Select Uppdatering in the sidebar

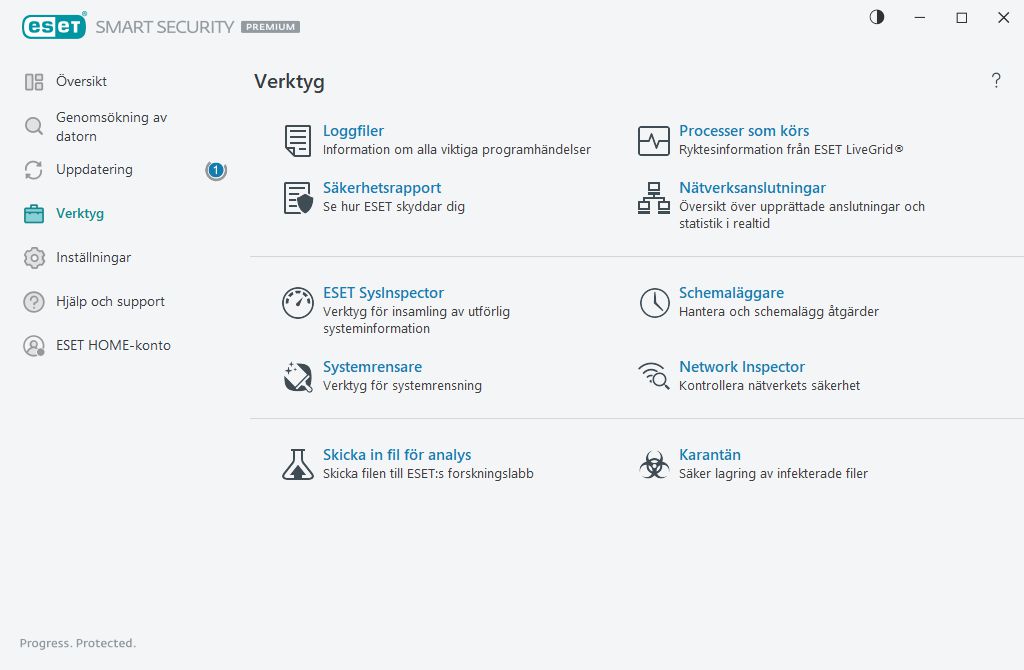tap(94, 170)
